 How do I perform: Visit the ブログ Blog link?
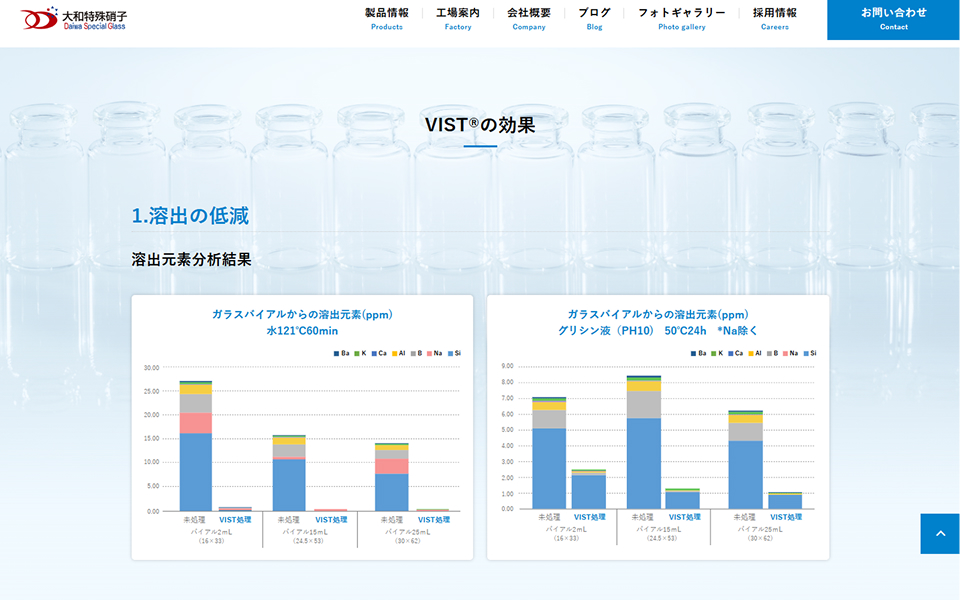(x=594, y=18)
